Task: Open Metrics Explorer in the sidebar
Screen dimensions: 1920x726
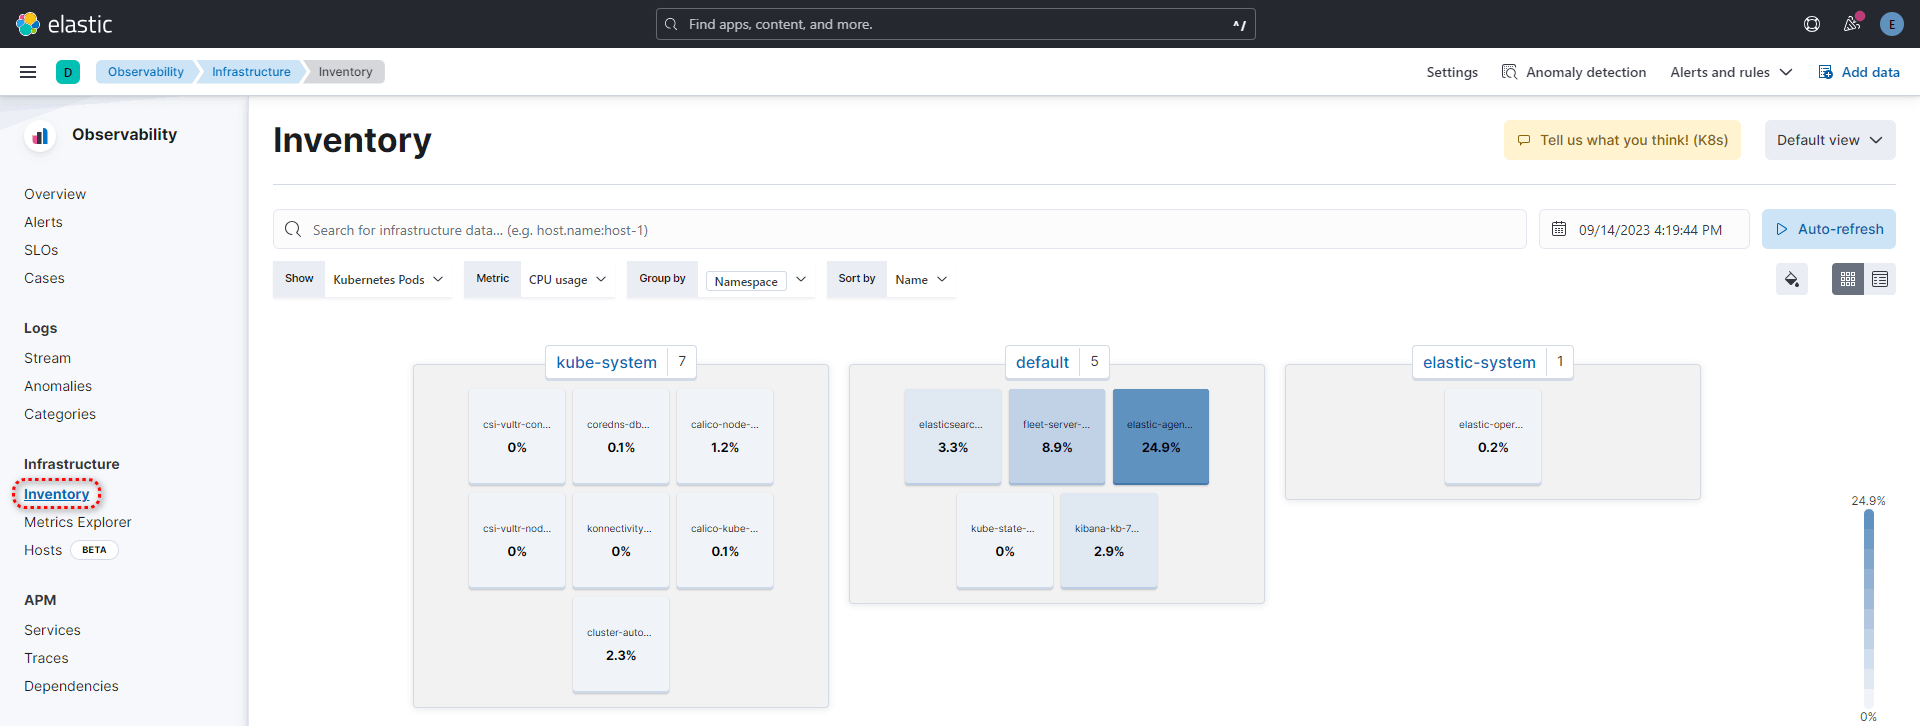Action: coord(78,522)
